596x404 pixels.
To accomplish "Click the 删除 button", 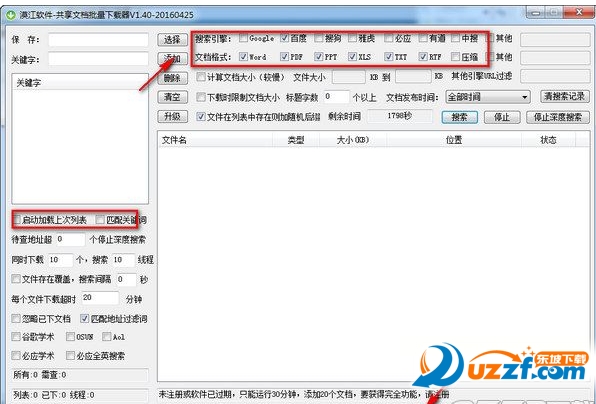I will [172, 78].
